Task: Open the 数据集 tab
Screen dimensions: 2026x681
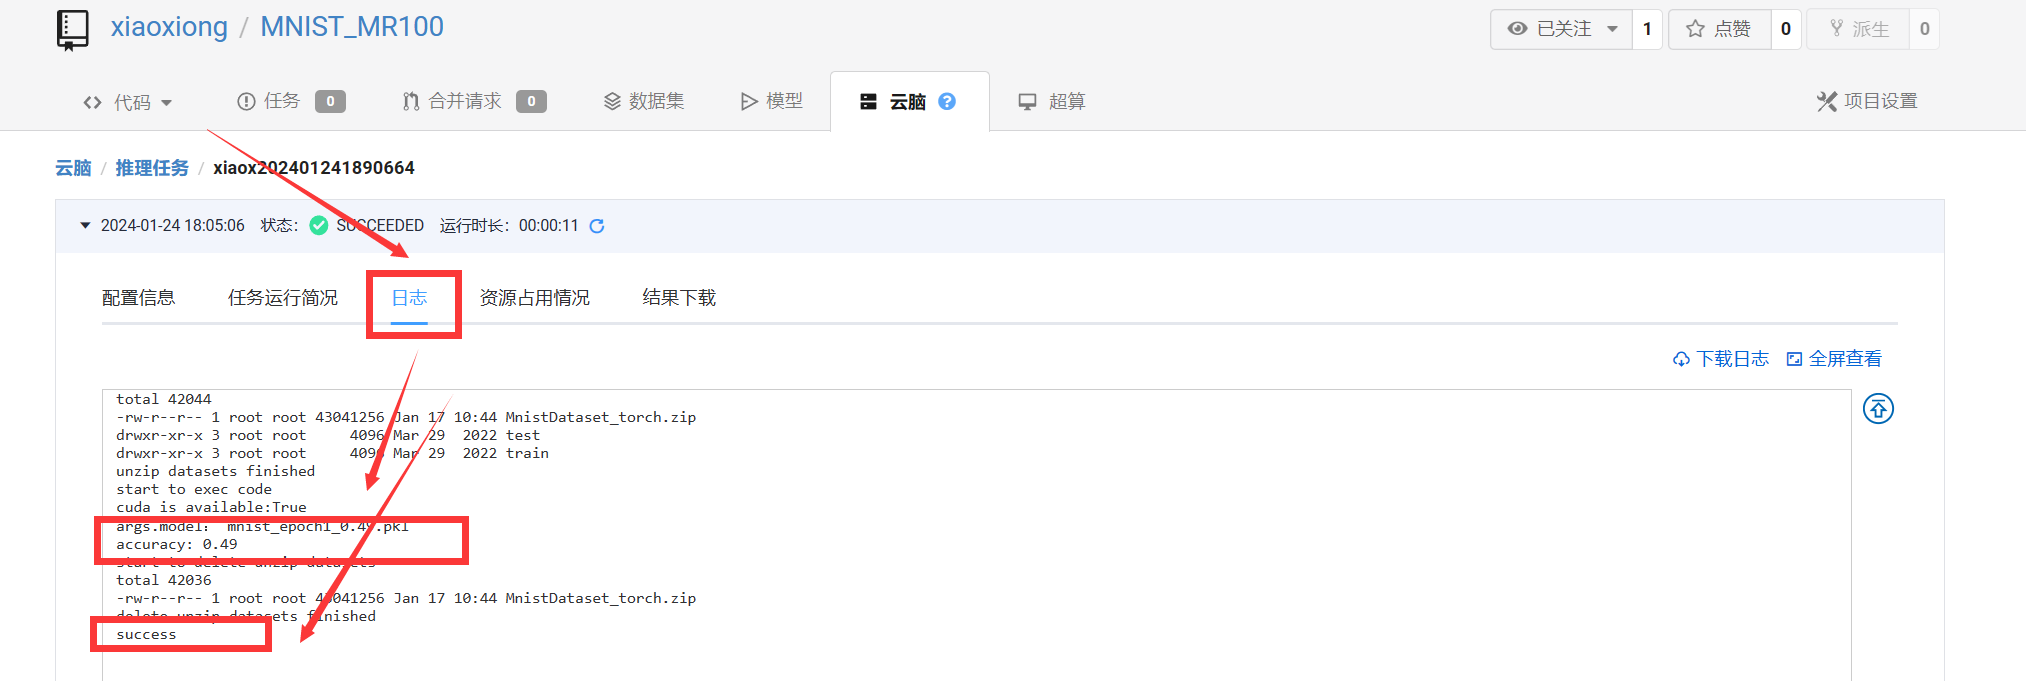Action: click(x=644, y=101)
